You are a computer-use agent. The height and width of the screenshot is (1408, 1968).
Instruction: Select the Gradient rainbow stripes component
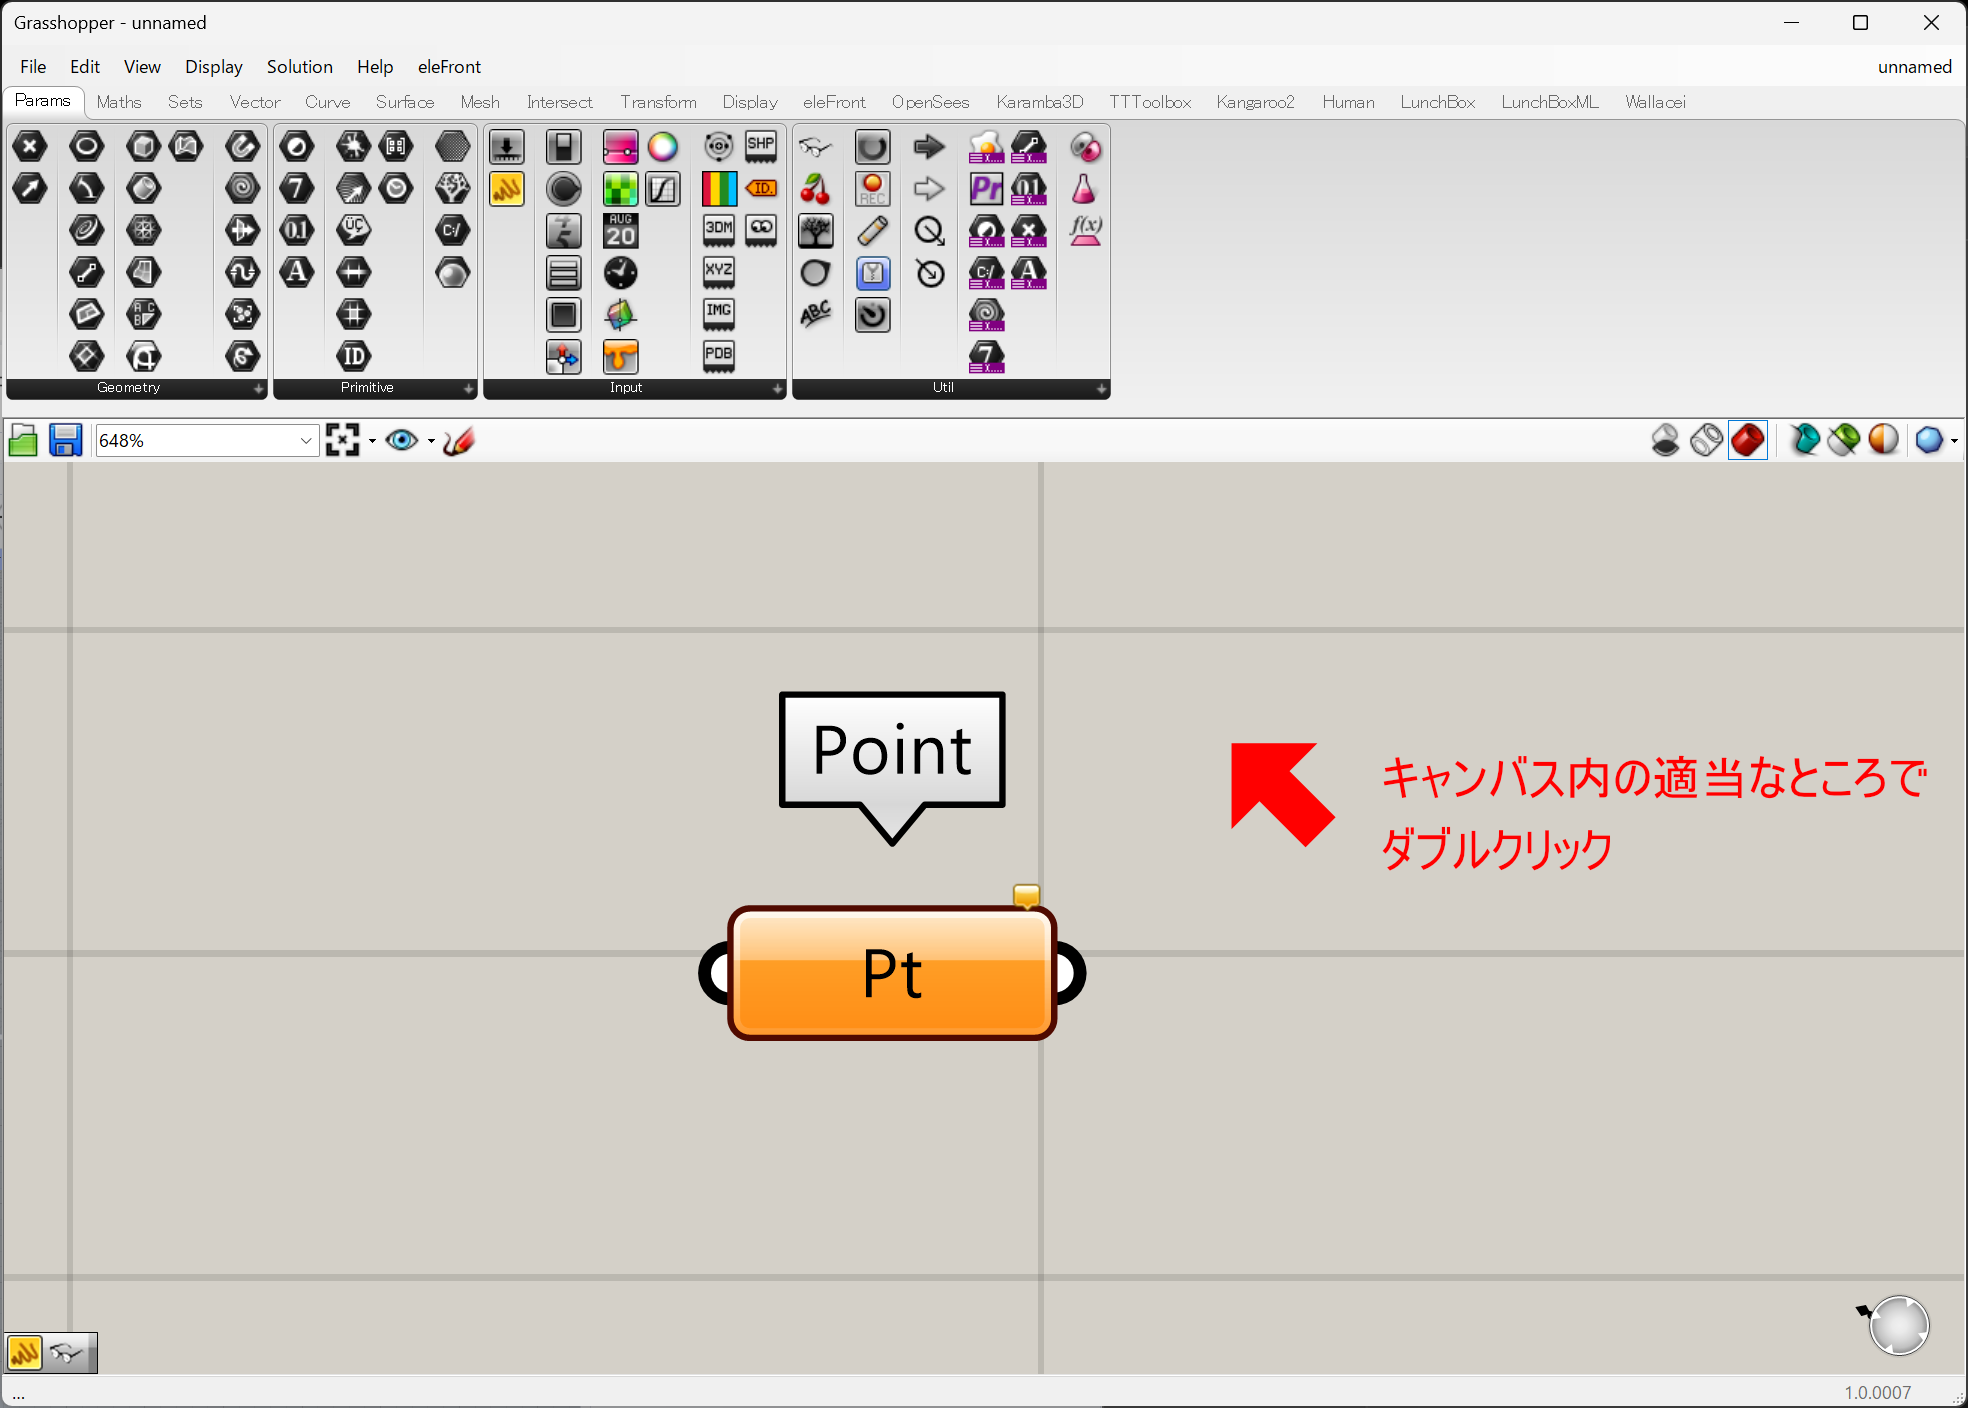click(719, 189)
